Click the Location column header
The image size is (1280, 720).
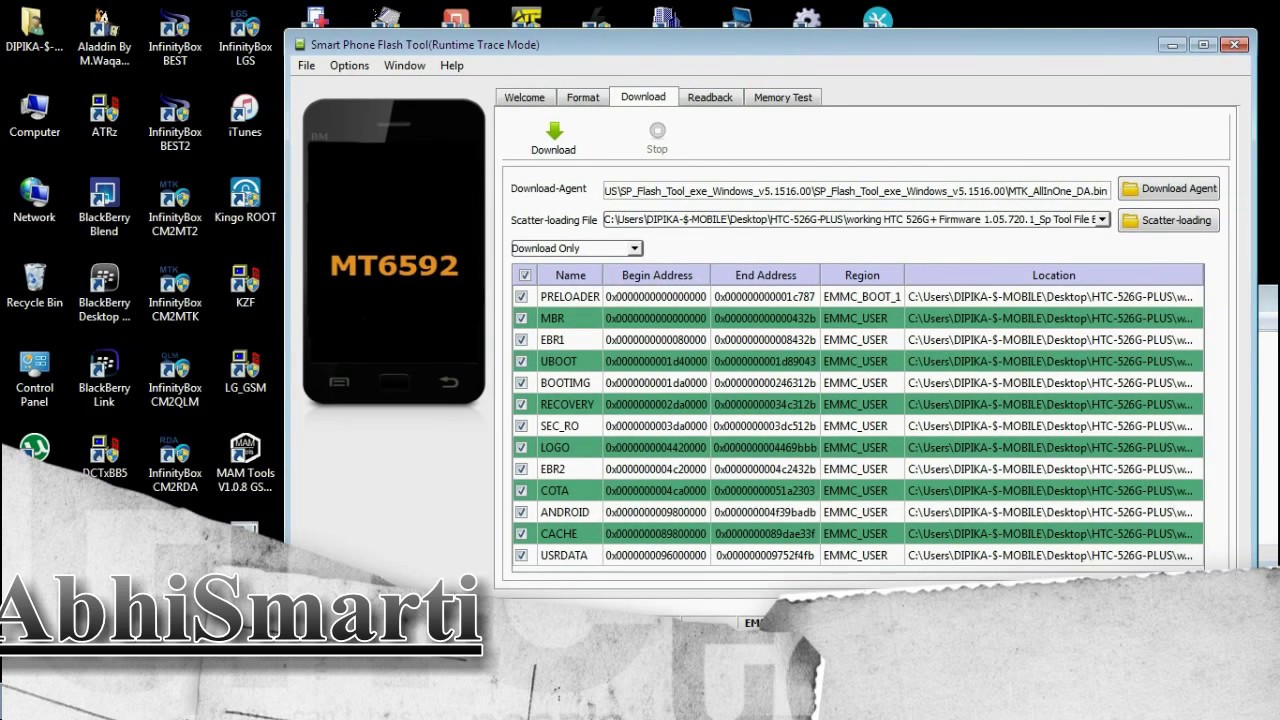click(x=1054, y=275)
